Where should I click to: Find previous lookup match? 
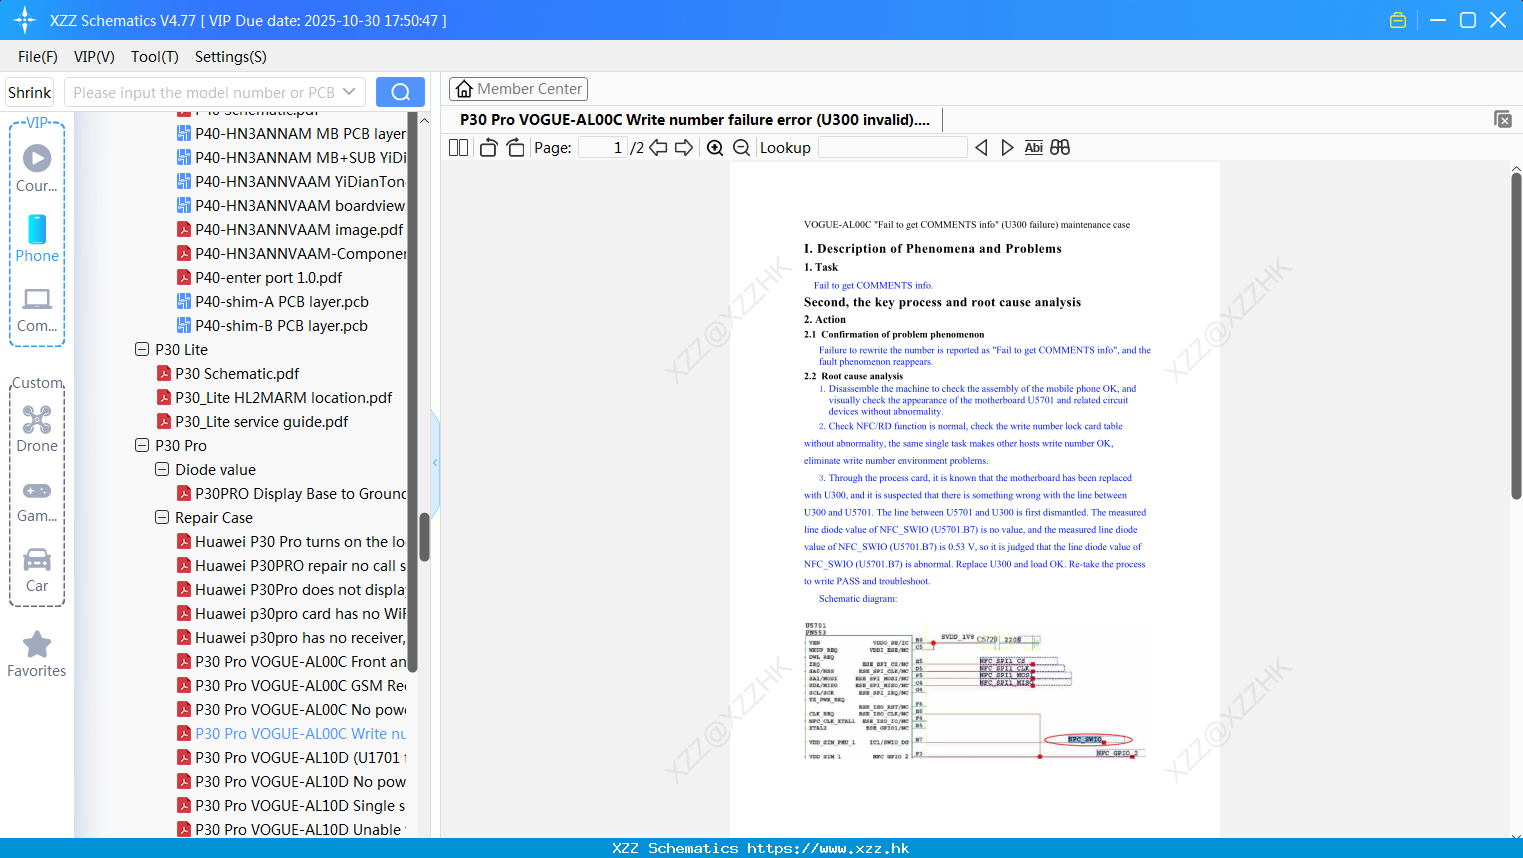981,148
